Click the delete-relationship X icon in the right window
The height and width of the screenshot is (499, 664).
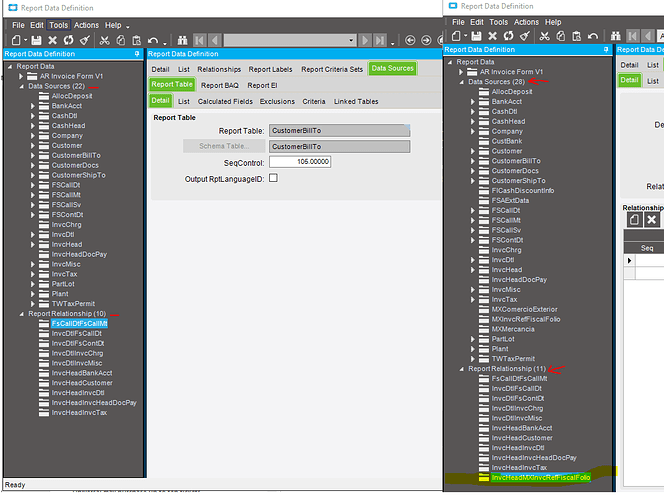652,219
